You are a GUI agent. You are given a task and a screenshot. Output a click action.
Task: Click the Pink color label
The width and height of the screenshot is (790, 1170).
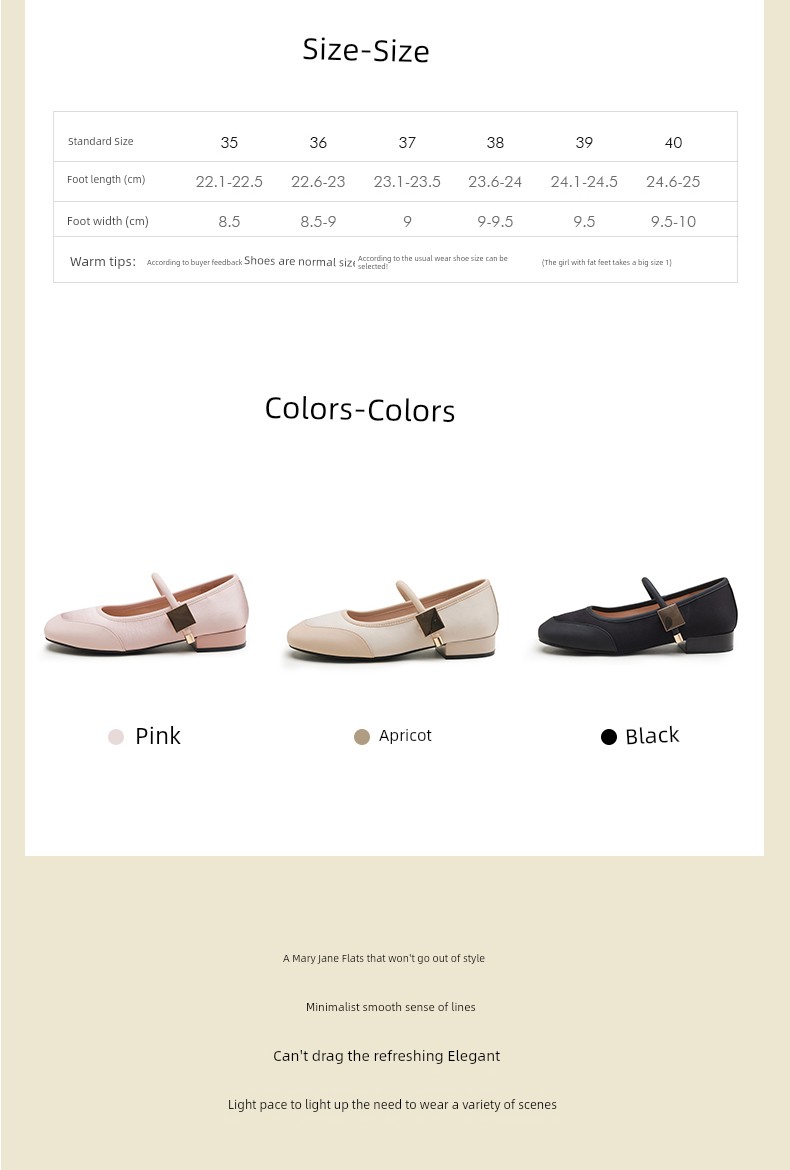pos(157,736)
